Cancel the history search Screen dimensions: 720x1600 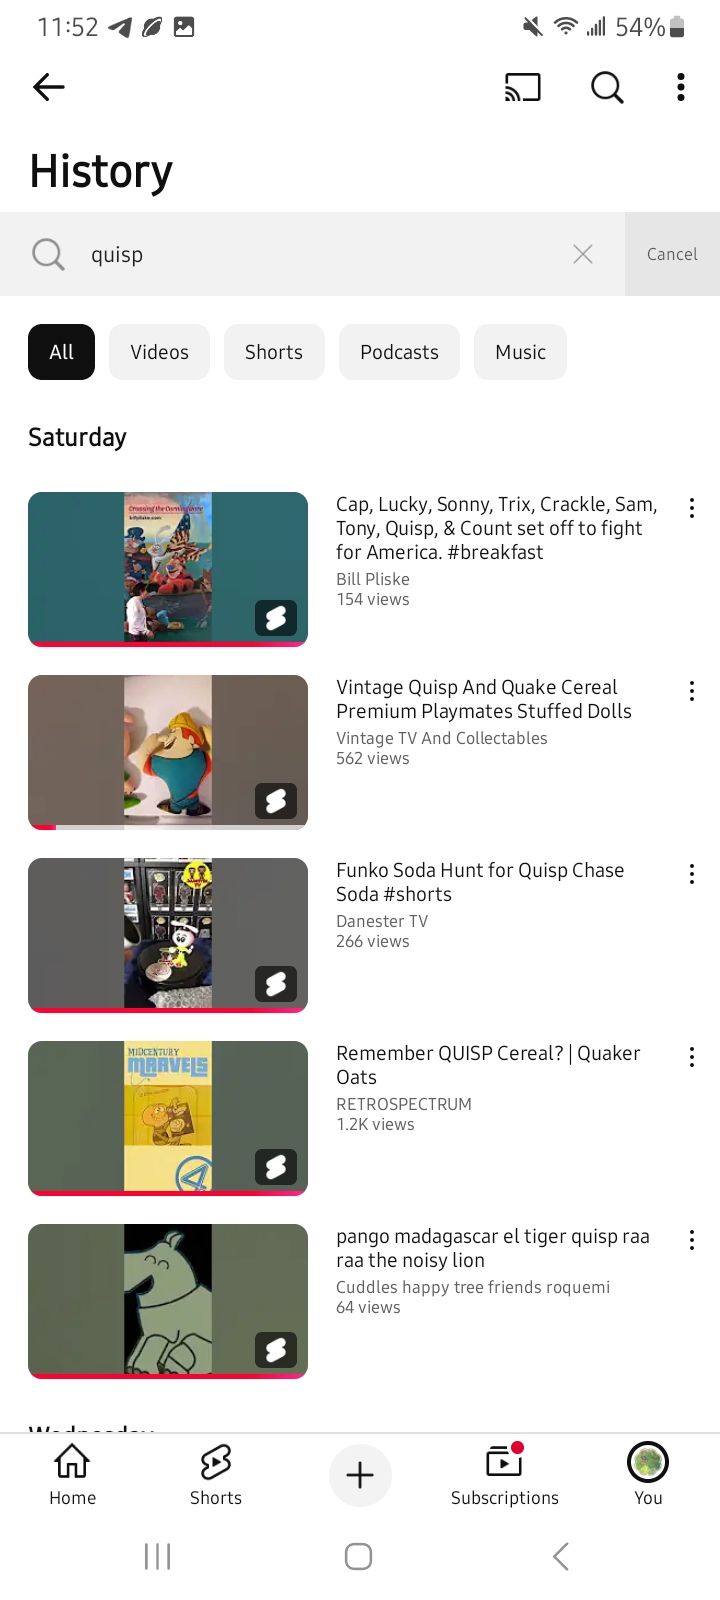click(672, 254)
